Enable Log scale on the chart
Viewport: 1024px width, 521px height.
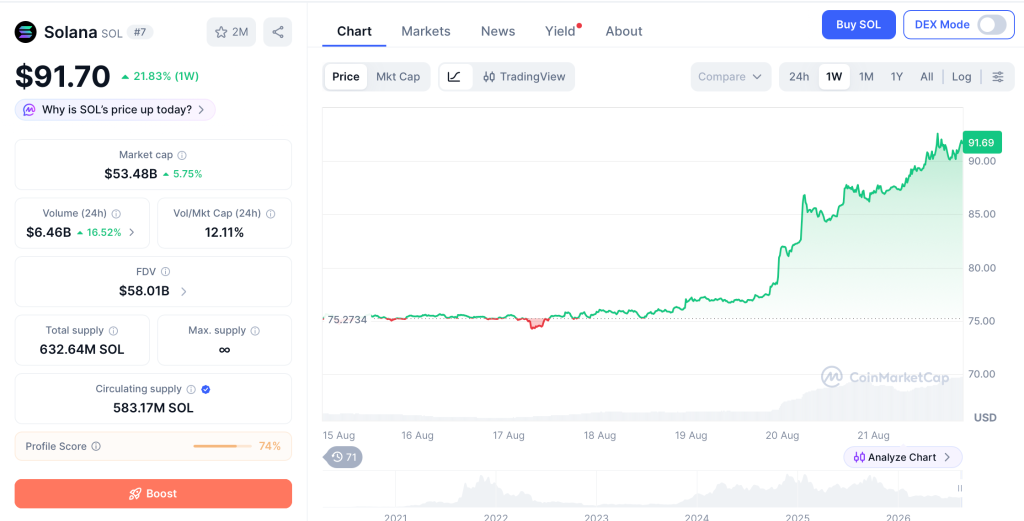coord(961,76)
